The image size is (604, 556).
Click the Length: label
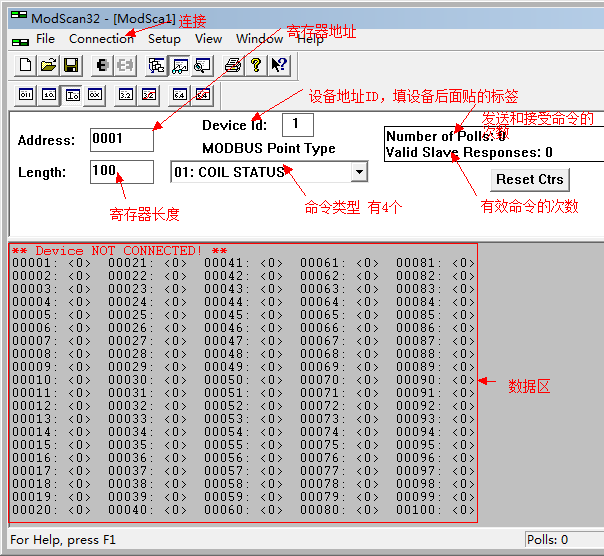pos(42,172)
